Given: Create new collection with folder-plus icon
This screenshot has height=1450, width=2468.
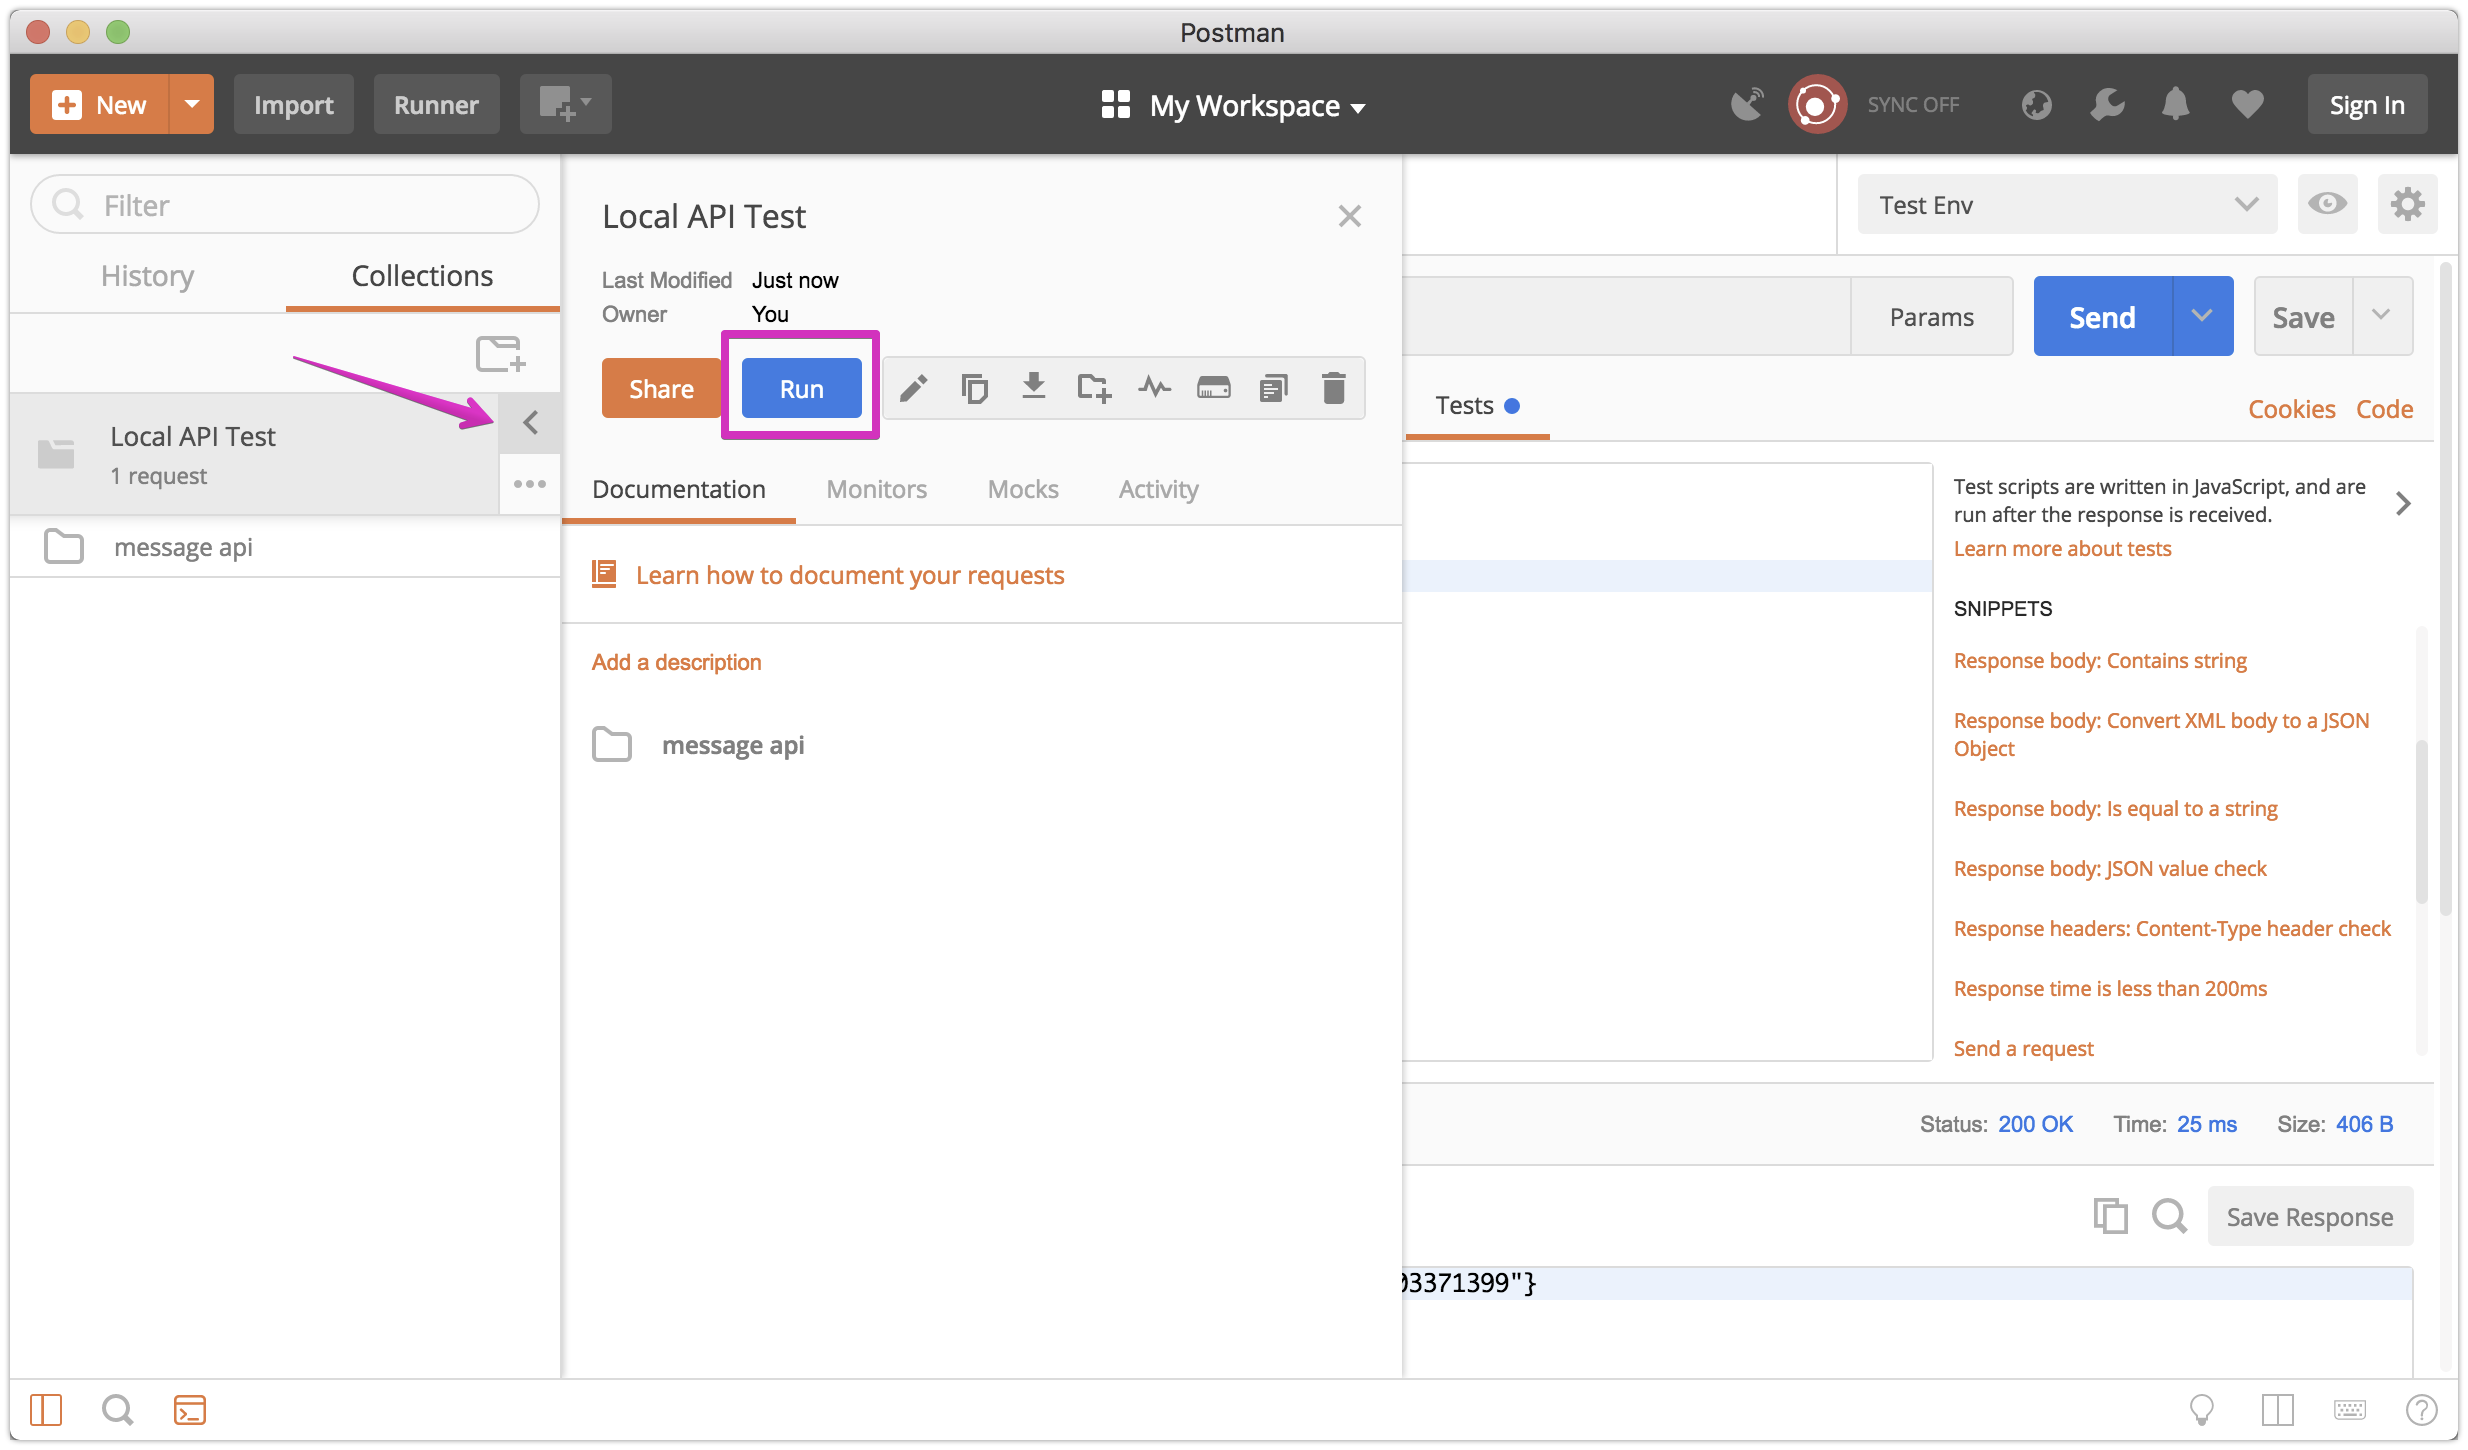Looking at the screenshot, I should (500, 354).
